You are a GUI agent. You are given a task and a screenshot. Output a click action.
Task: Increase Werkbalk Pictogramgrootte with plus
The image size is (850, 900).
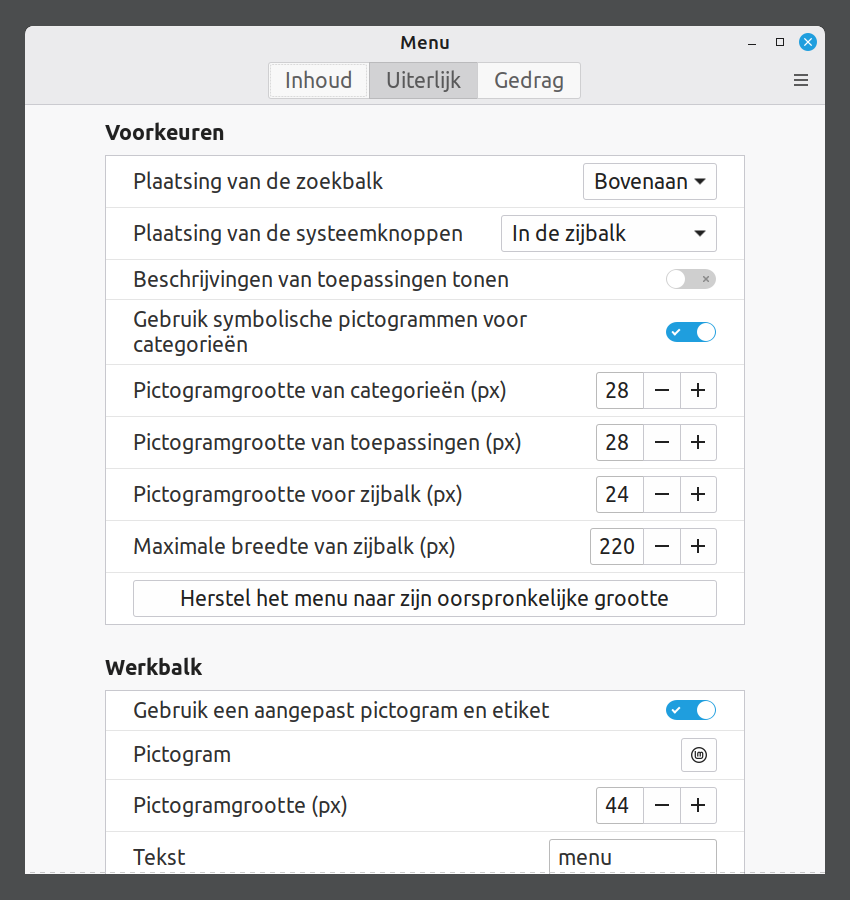[698, 805]
